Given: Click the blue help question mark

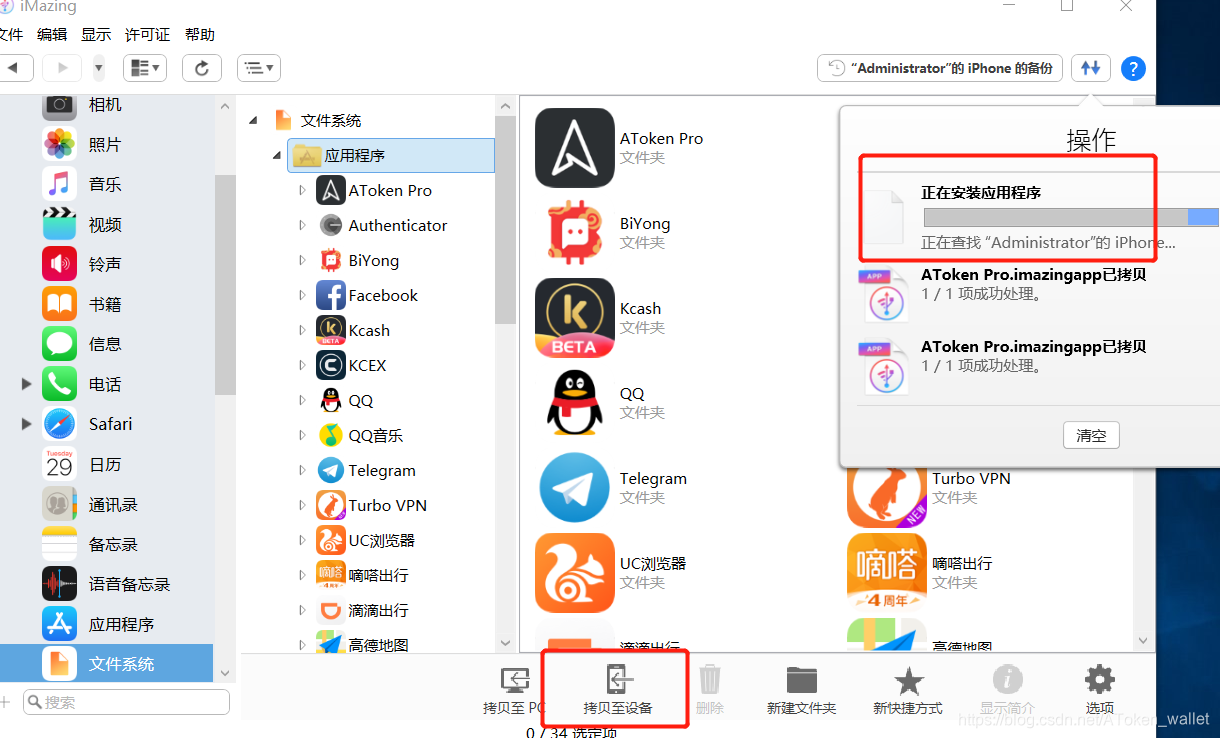Looking at the screenshot, I should pos(1133,68).
